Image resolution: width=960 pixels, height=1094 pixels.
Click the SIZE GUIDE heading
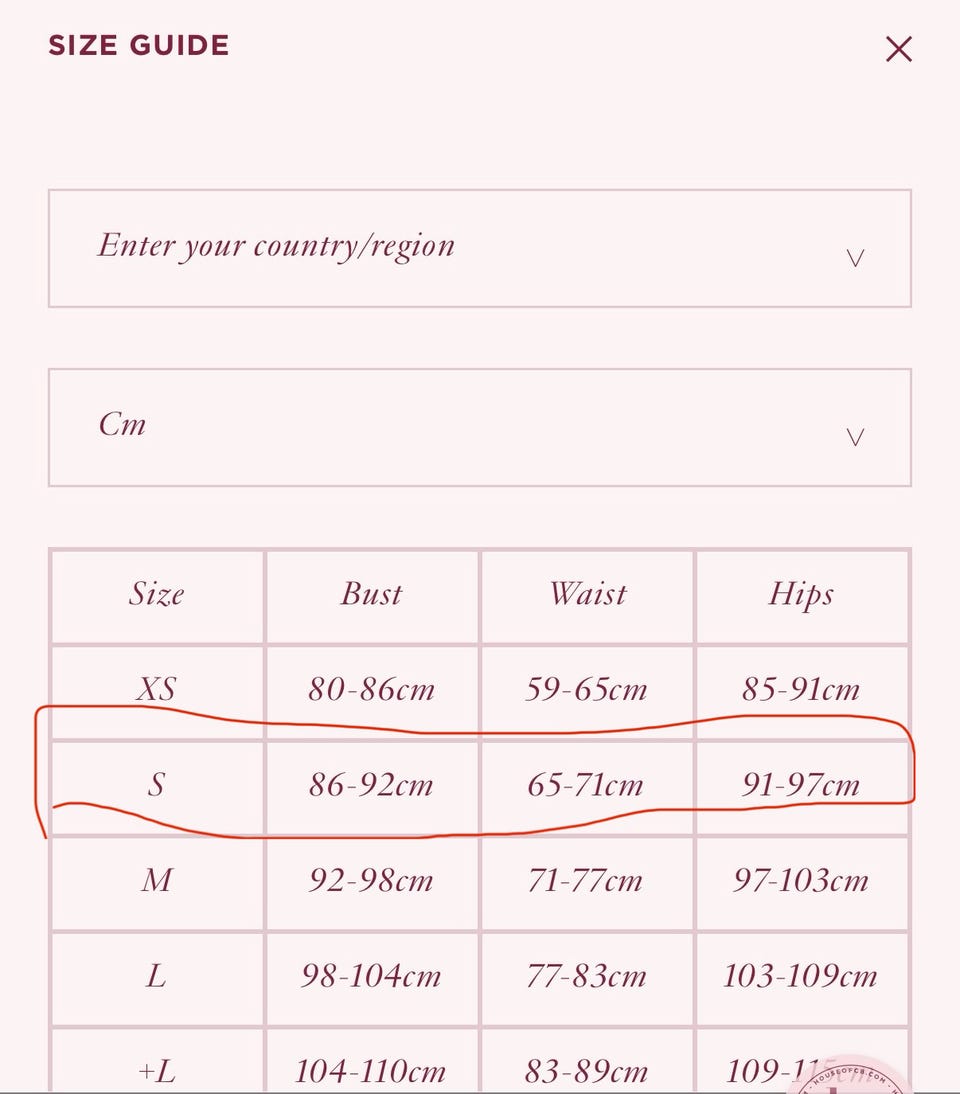139,46
